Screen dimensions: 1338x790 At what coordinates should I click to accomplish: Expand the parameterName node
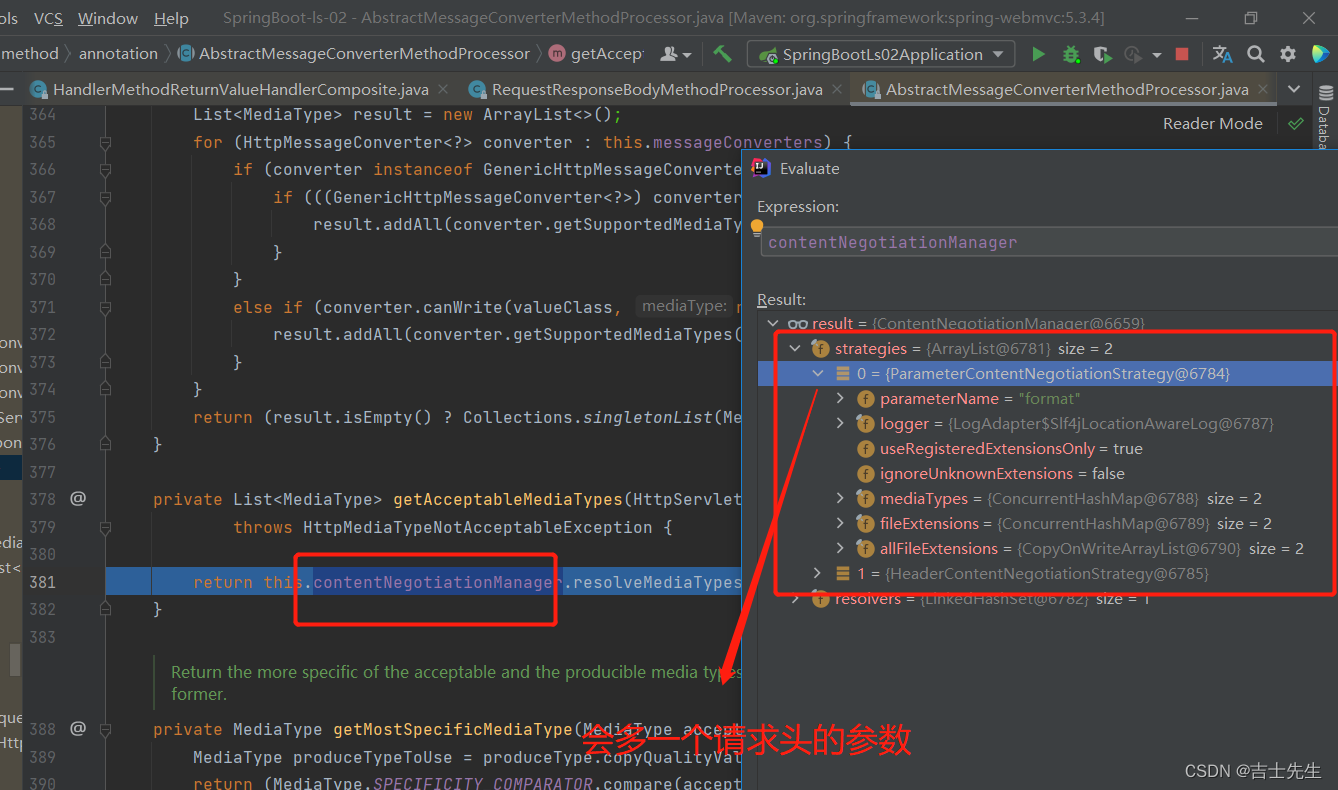(x=841, y=398)
